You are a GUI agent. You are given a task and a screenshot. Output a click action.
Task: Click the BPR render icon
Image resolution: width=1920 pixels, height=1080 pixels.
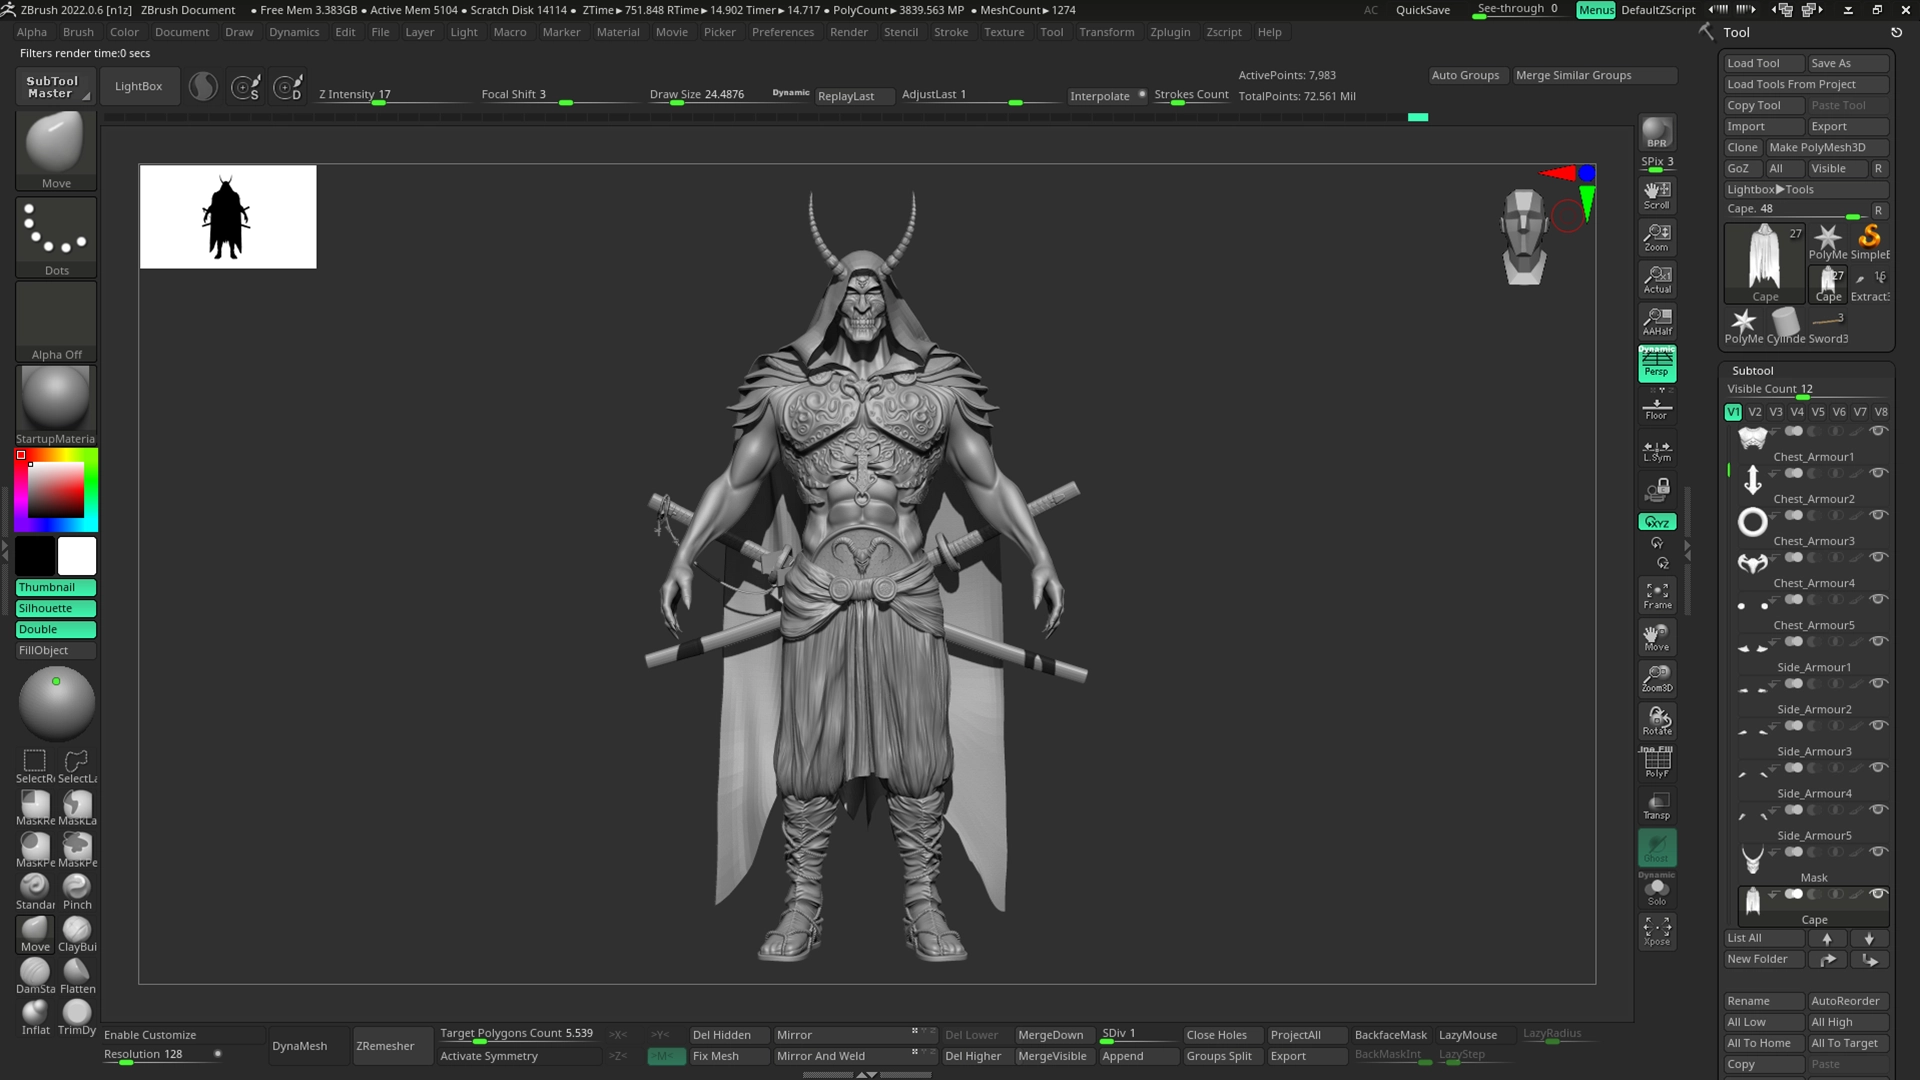[1656, 132]
